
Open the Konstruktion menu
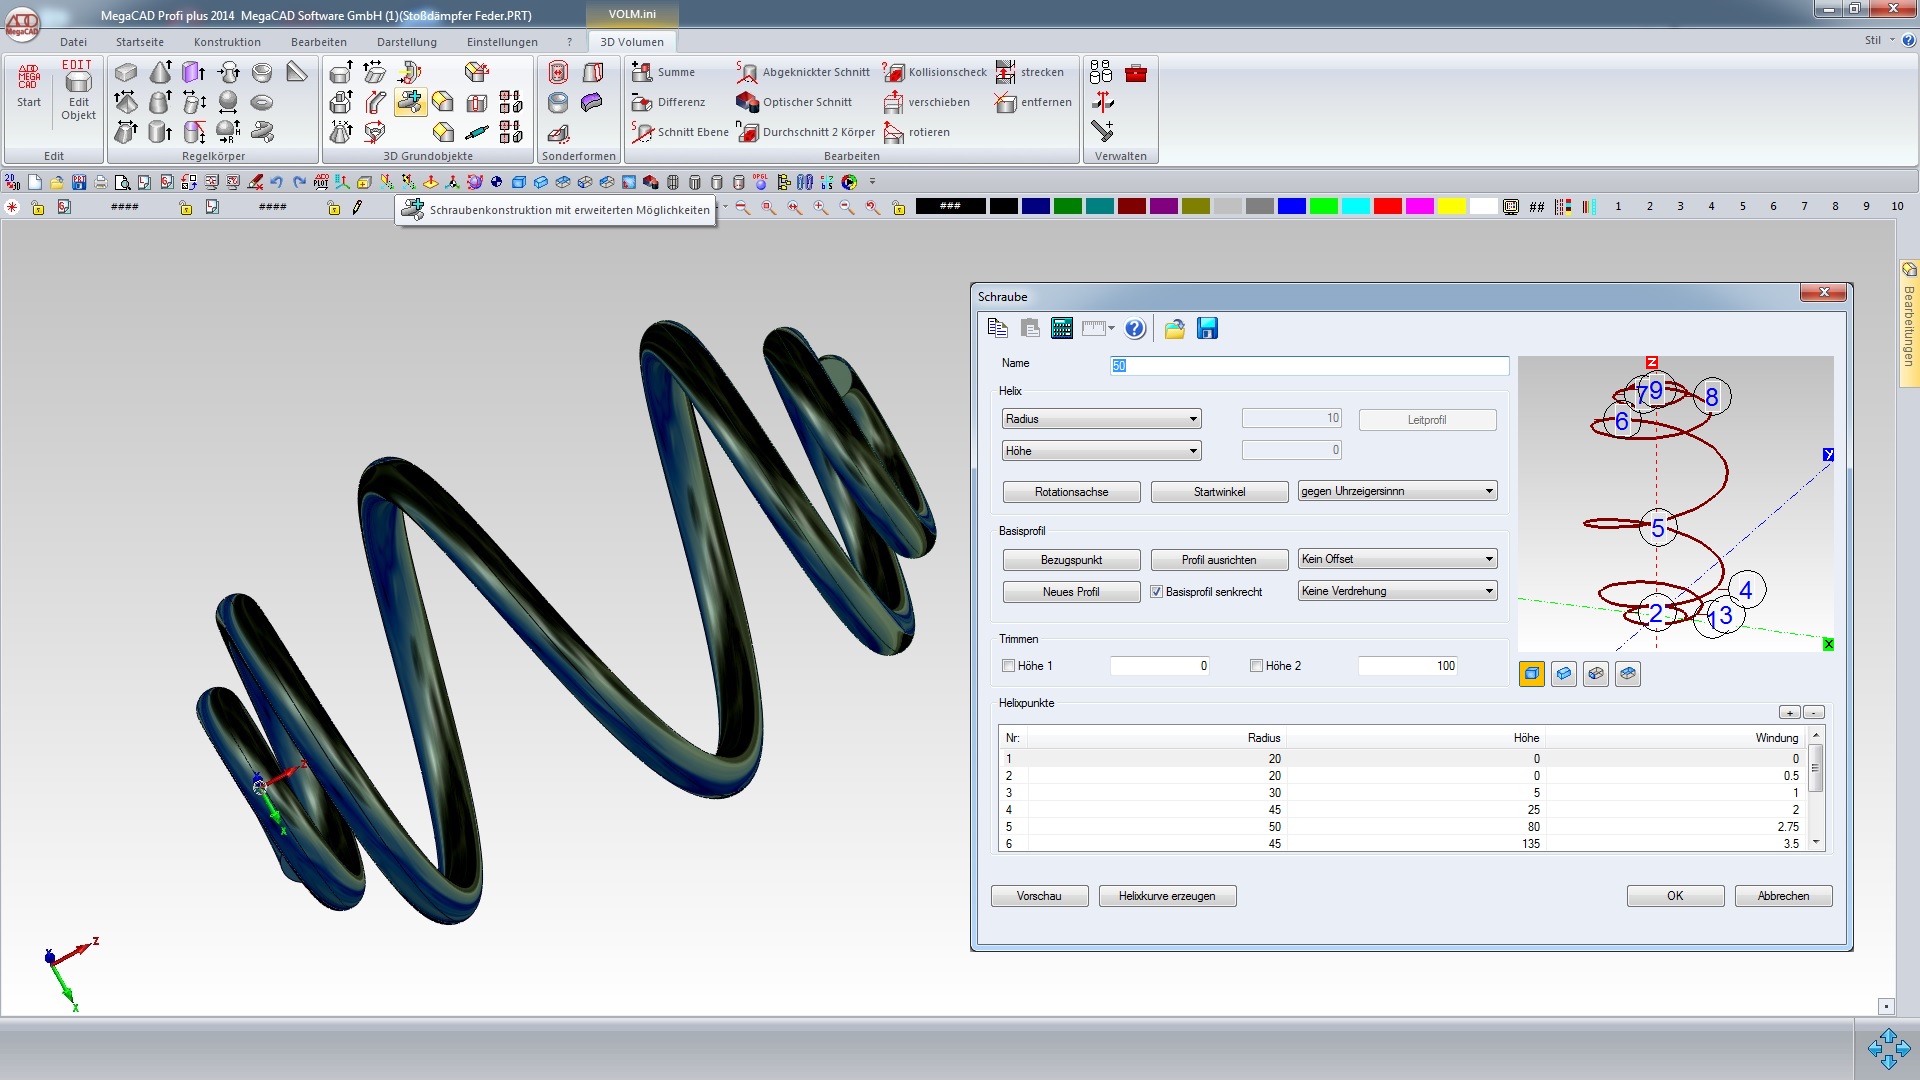(227, 42)
